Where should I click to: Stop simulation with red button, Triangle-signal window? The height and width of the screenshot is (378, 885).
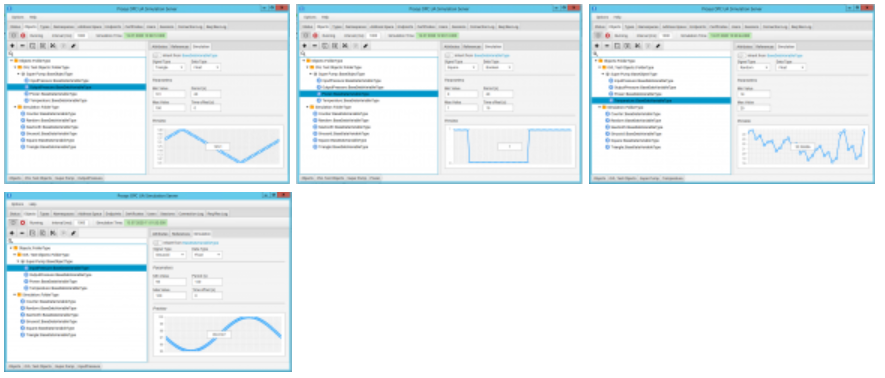coord(23,36)
